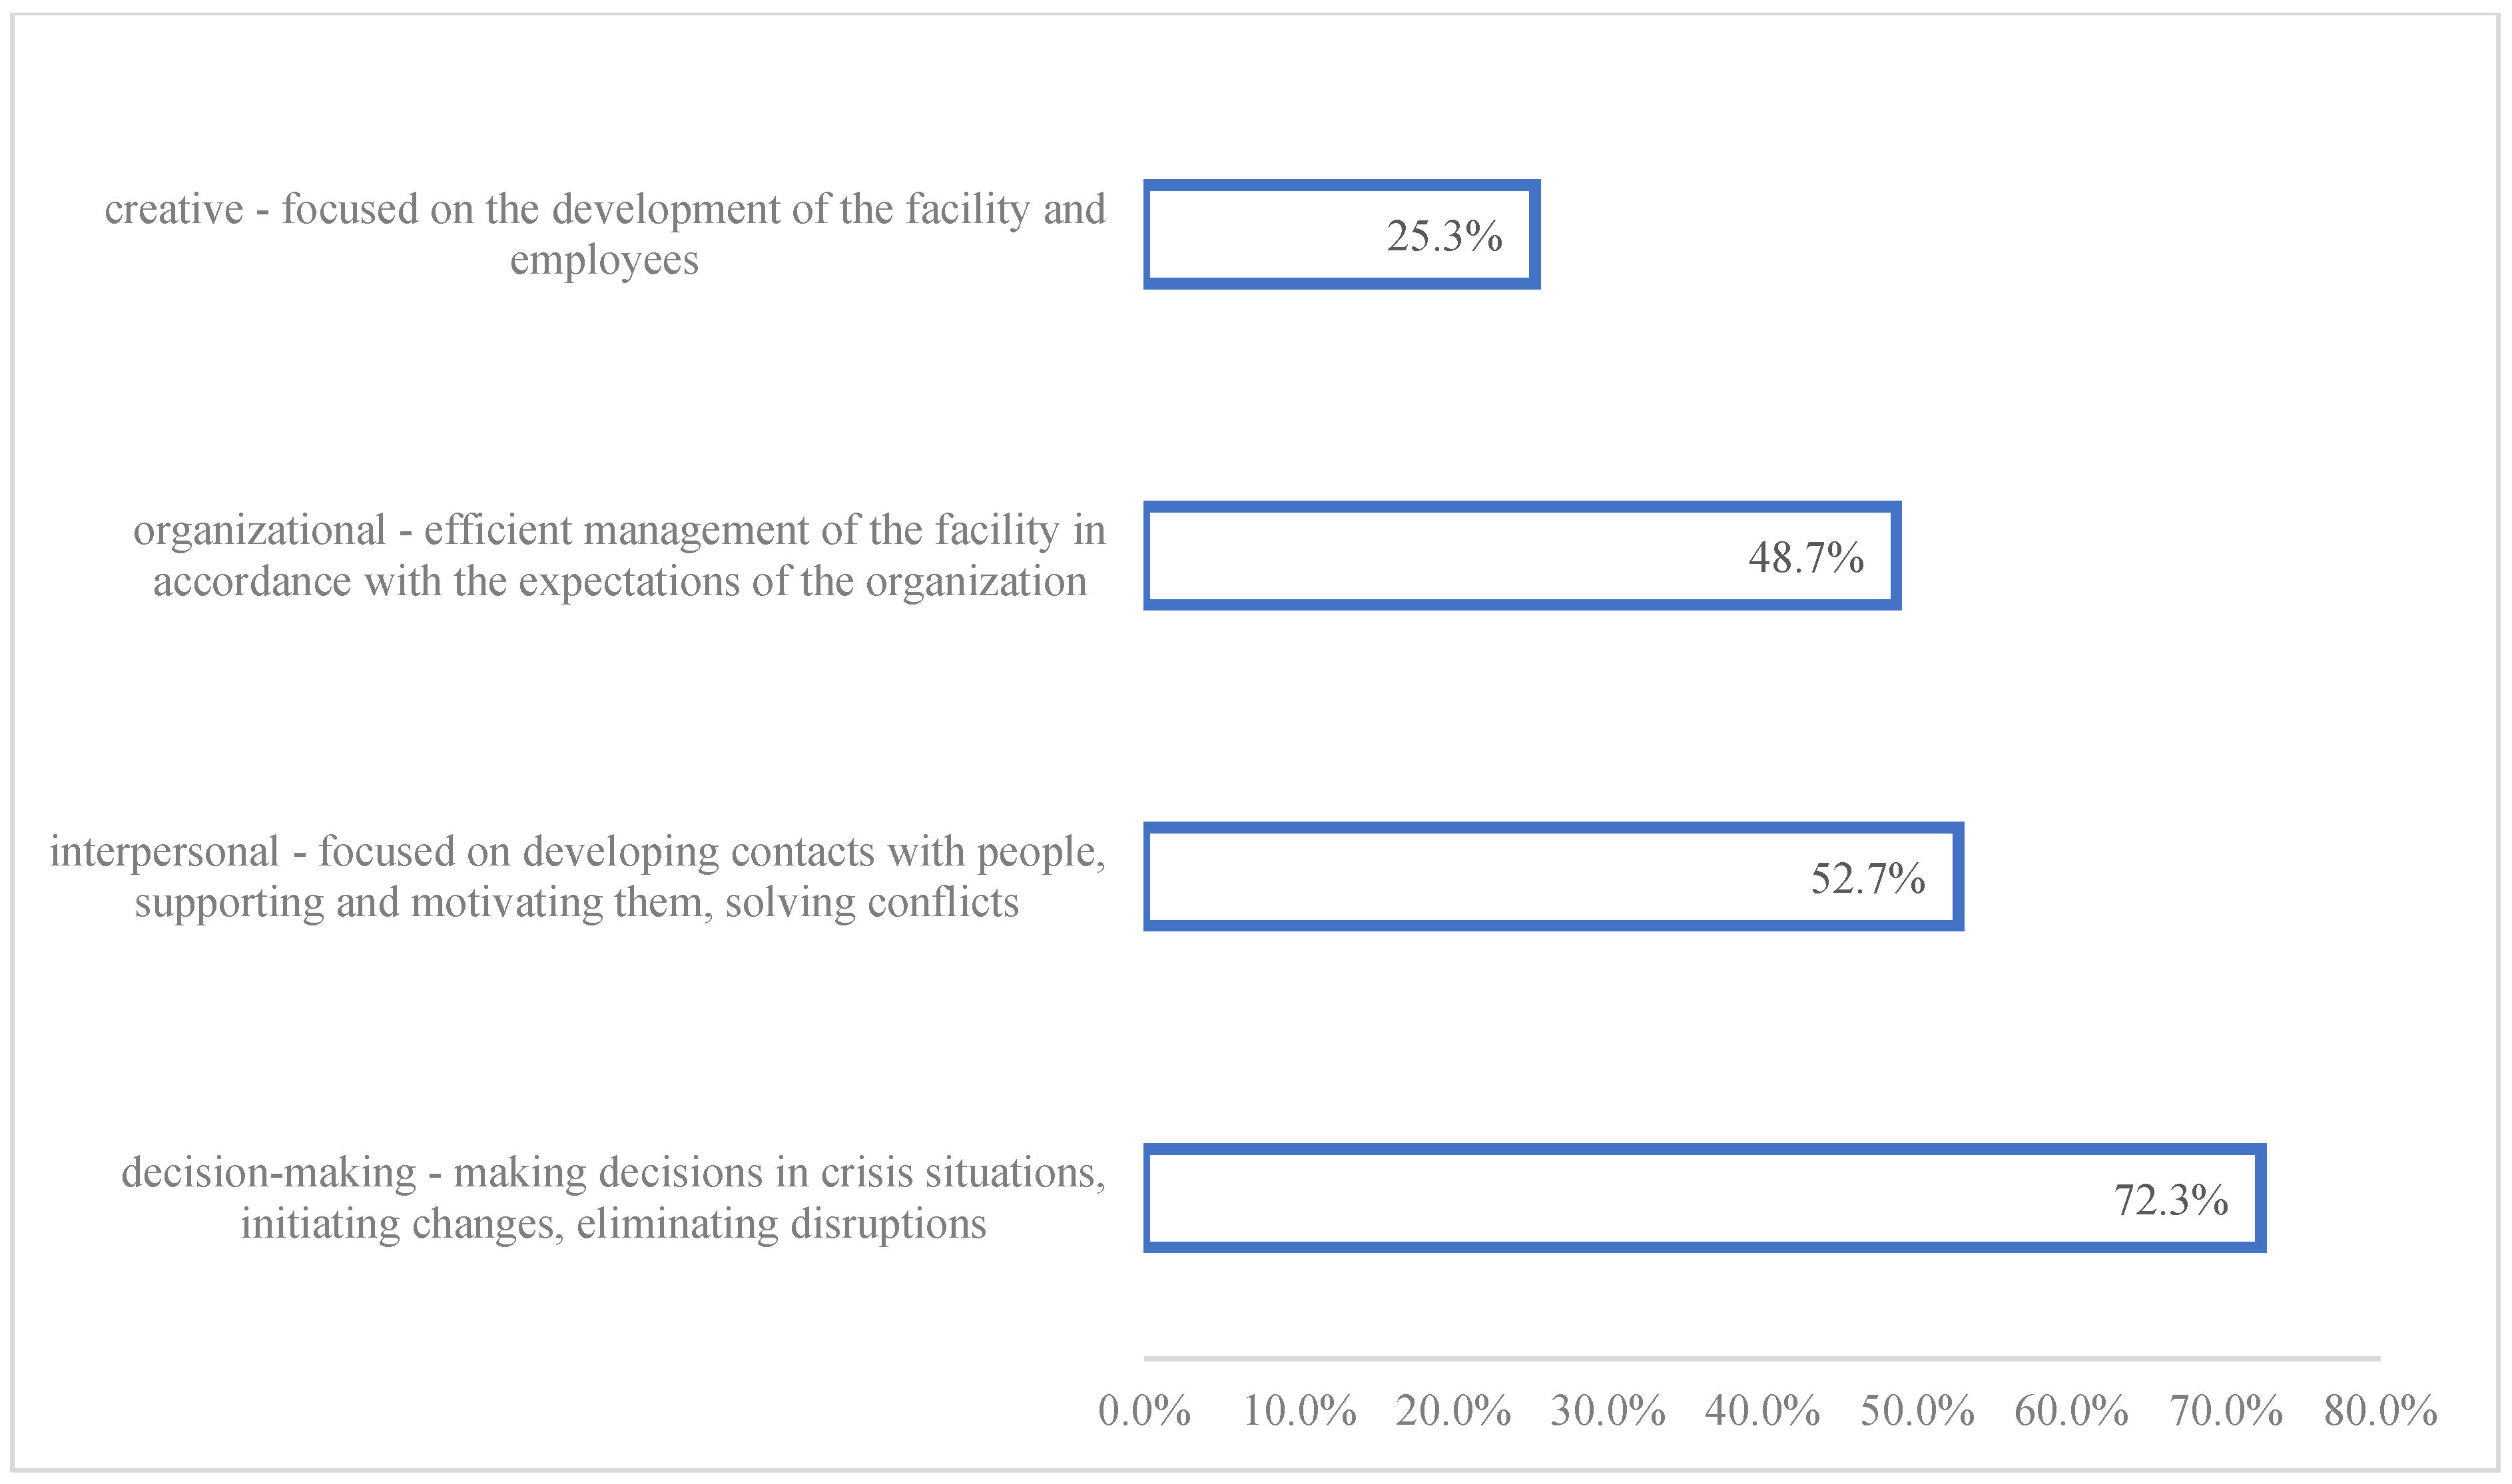
Task: Click the 50.0% axis tick label
Action: 1917,1411
